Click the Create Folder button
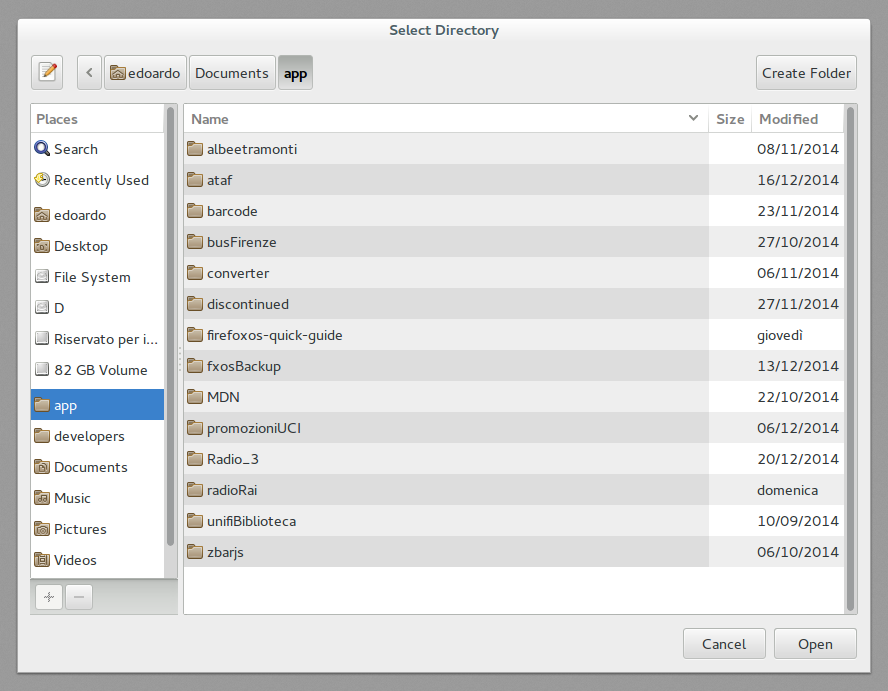Screen dimensions: 888x691 pyautogui.click(x=806, y=73)
